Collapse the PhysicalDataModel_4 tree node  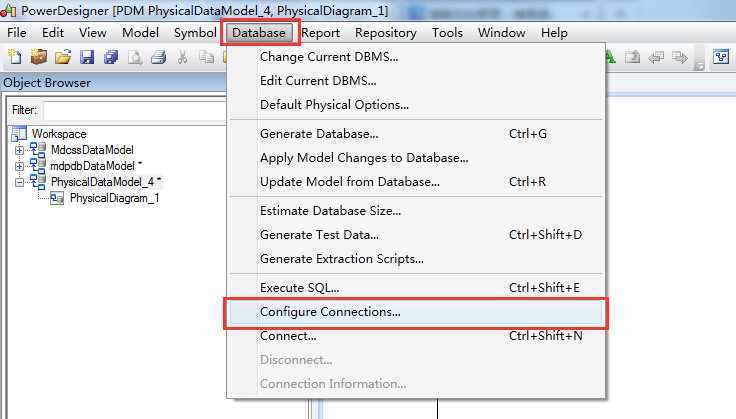click(19, 183)
